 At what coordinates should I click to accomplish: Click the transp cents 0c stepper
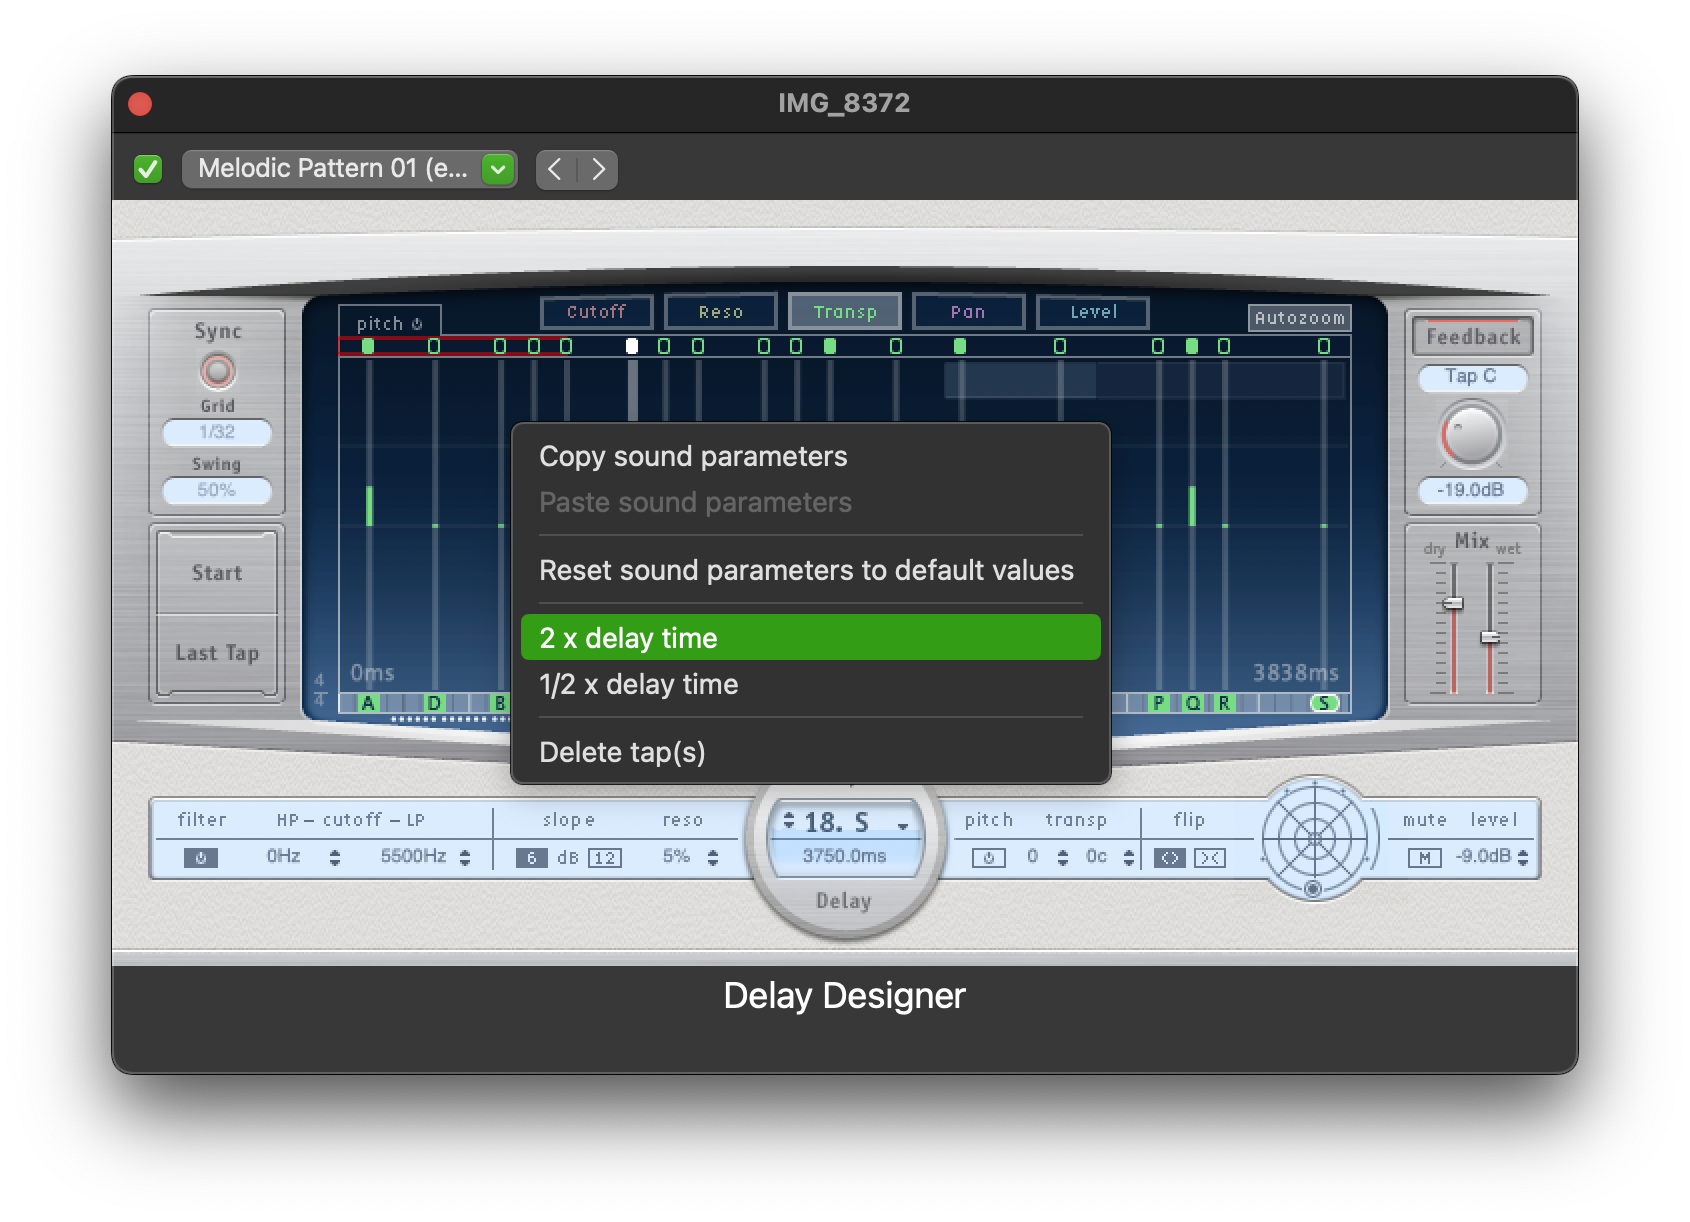tap(1129, 857)
